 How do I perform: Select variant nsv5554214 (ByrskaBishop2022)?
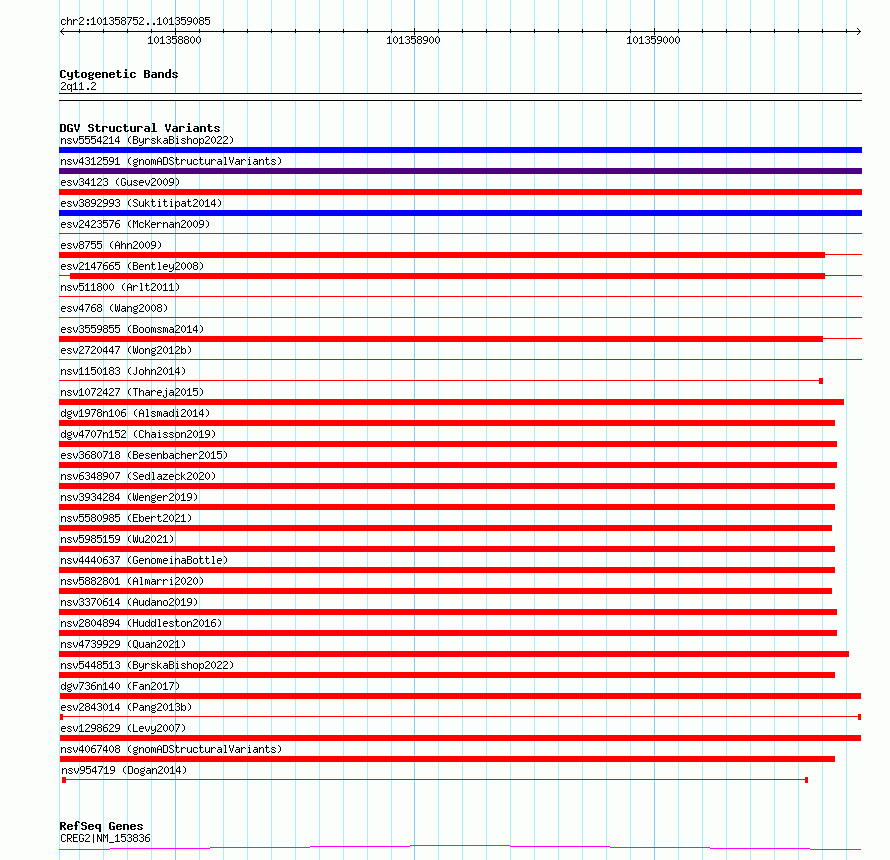147,140
